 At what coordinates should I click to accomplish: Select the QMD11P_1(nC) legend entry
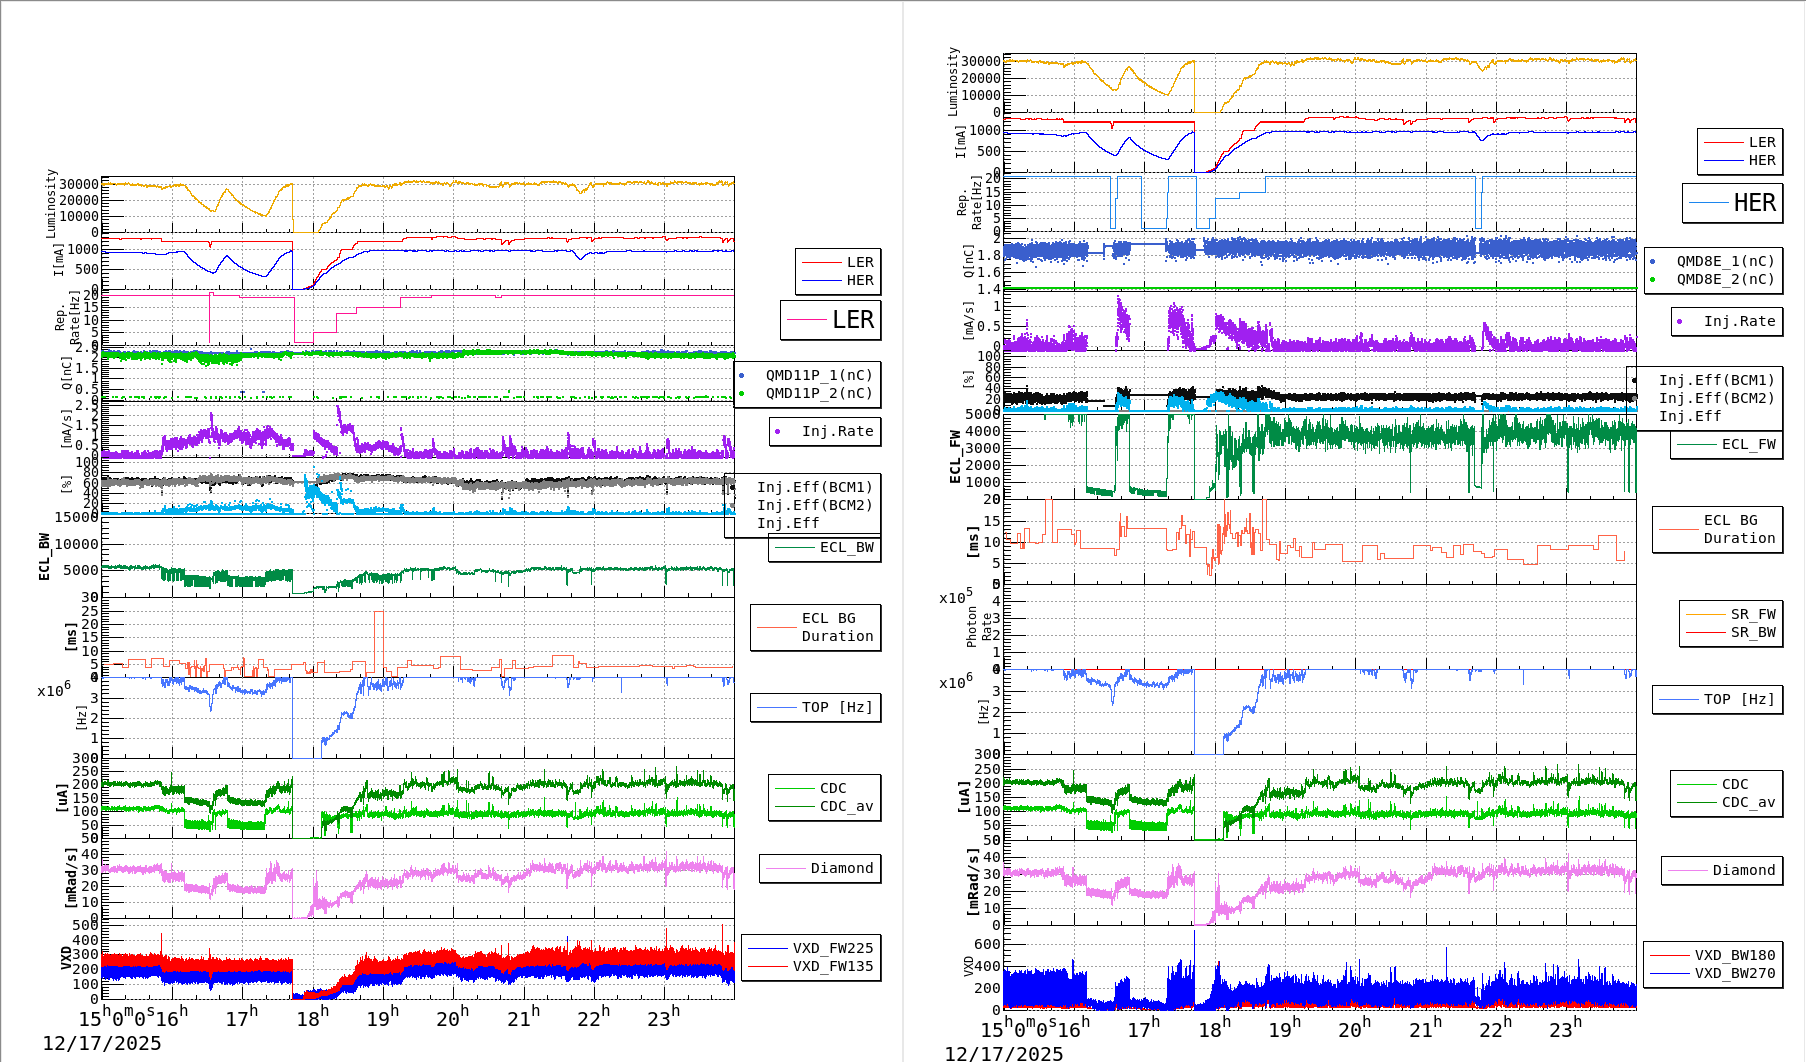coord(818,375)
